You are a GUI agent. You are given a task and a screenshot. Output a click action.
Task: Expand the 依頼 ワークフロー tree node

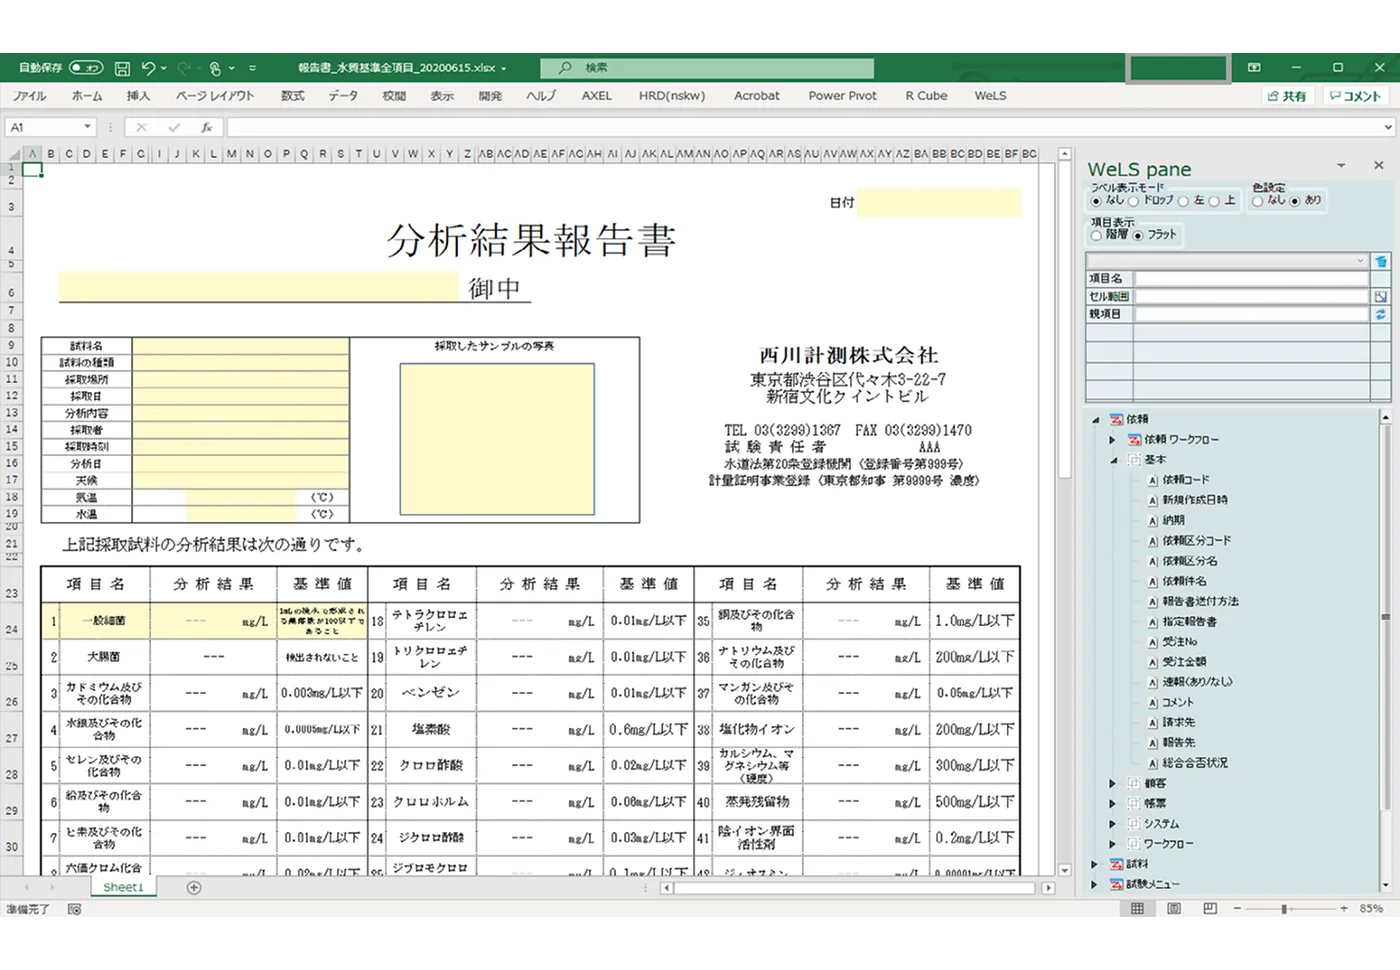[1113, 440]
